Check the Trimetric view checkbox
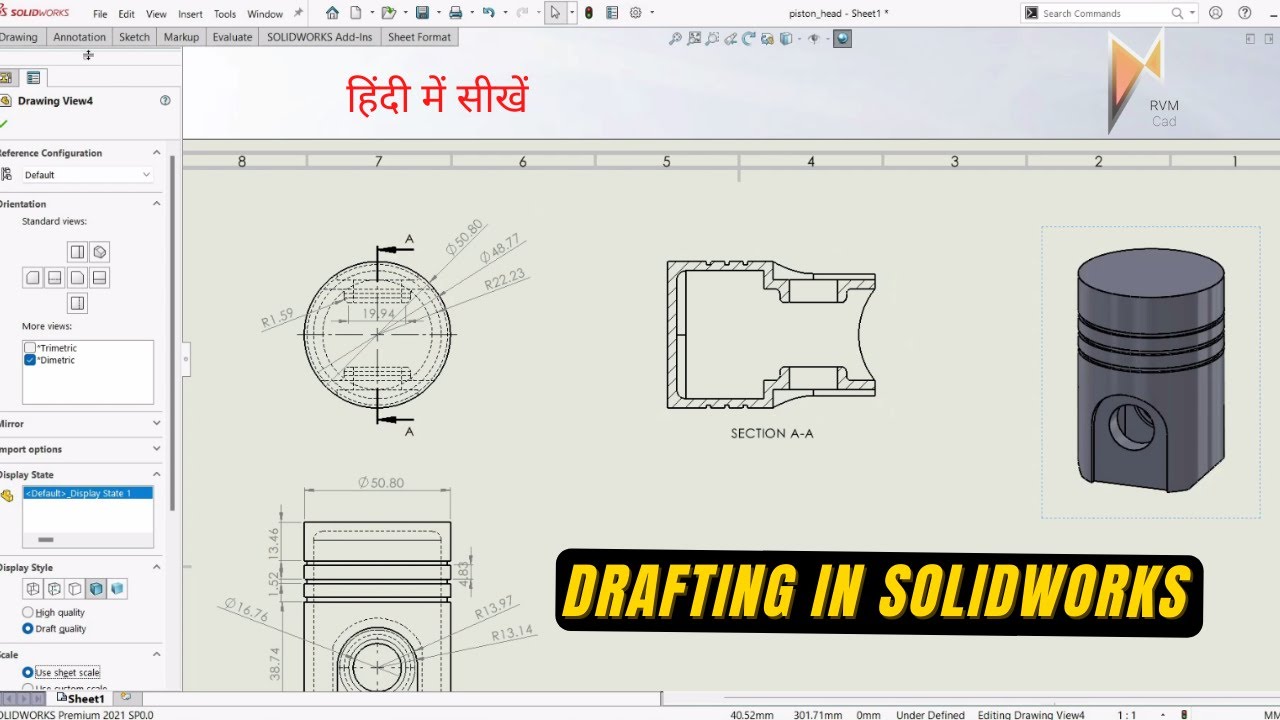This screenshot has width=1280, height=720. coord(30,348)
